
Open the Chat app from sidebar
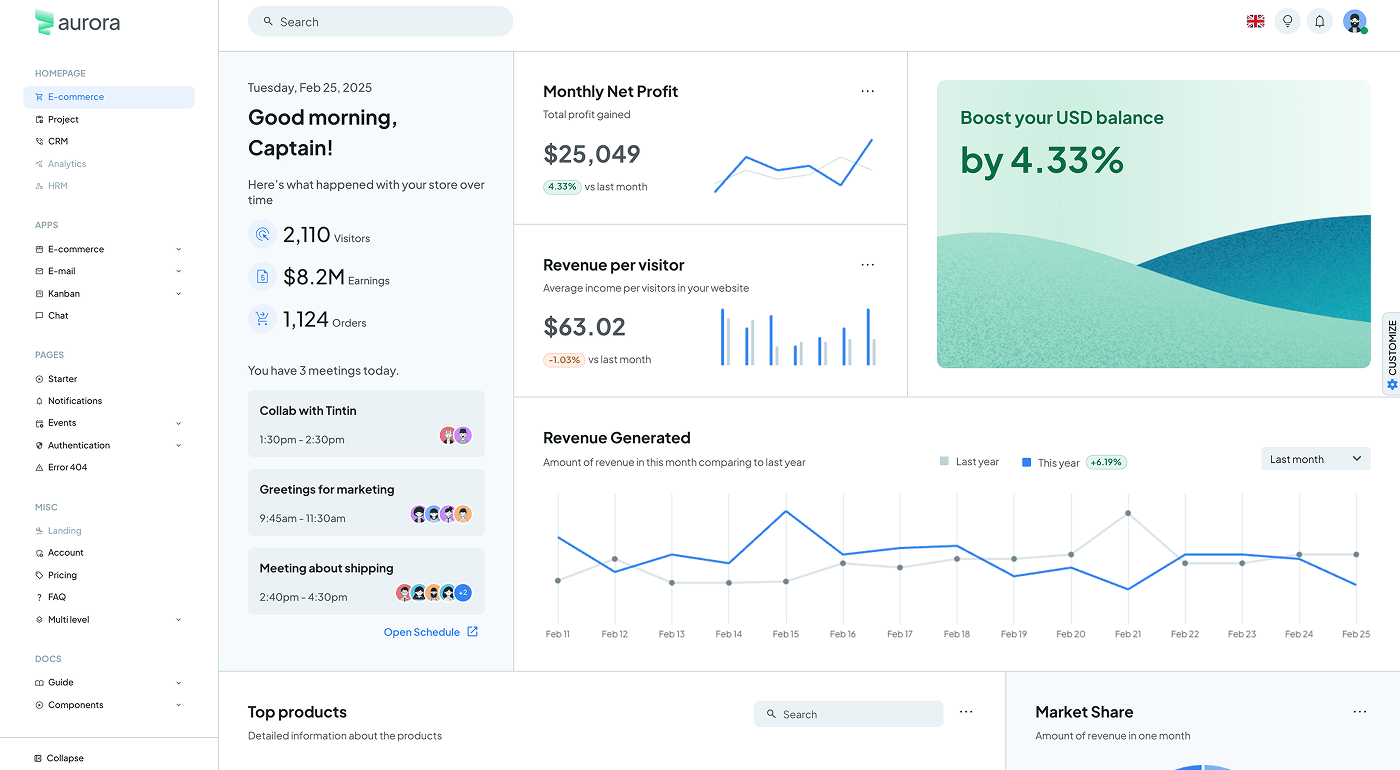click(57, 315)
